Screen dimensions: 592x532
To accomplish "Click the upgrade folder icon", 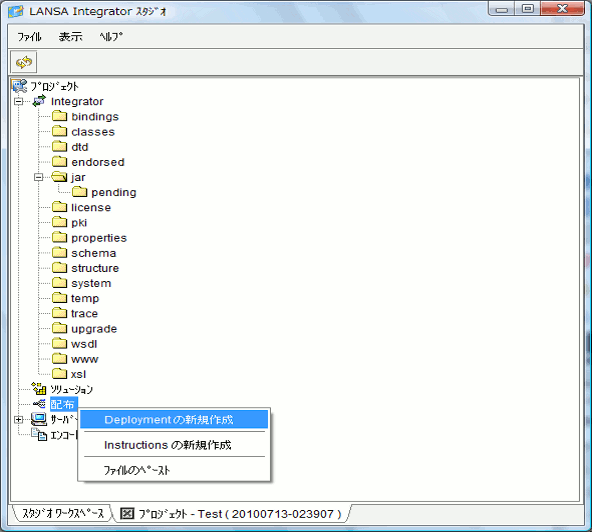I will [59, 328].
